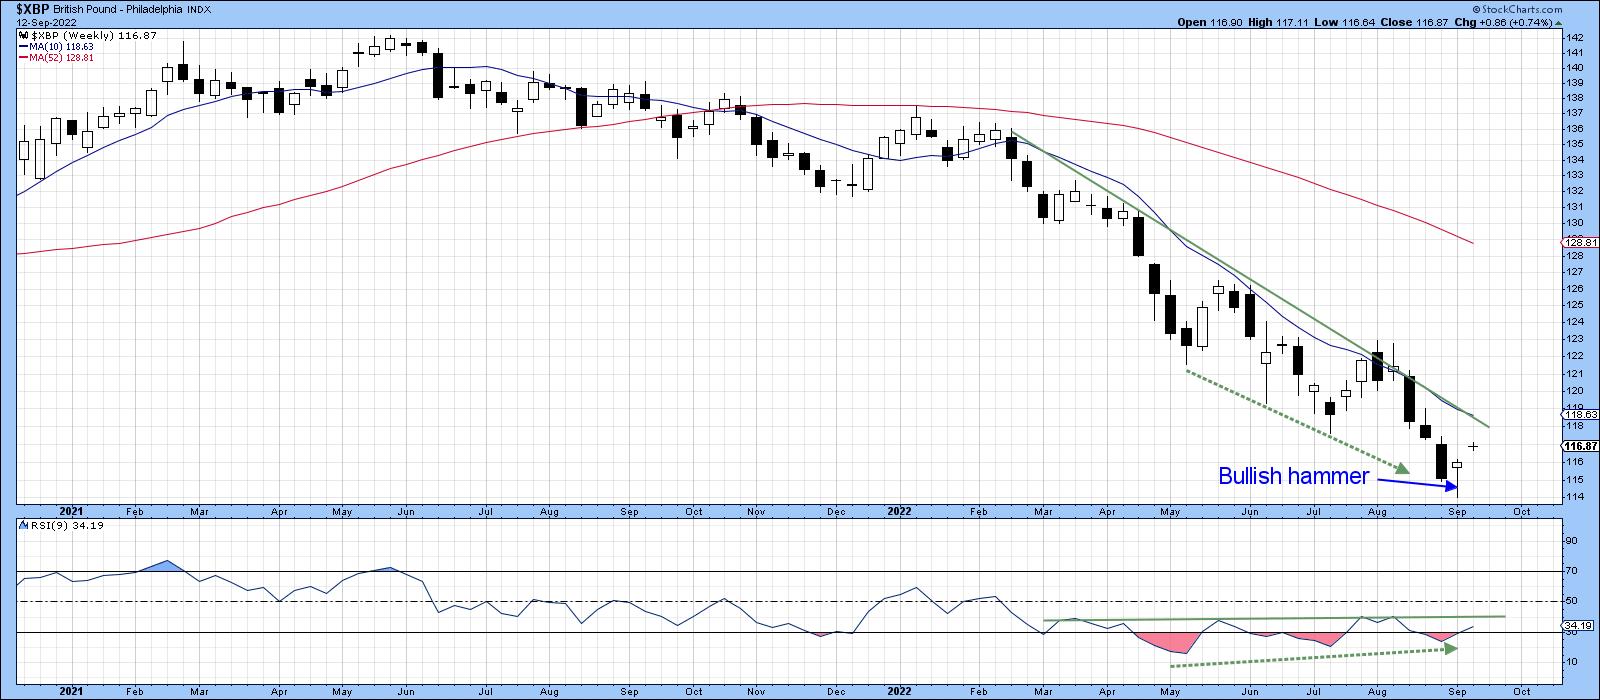Screen dimensions: 1600x700
Task: Click the blue arrow pointing to the hammer candle
Action: coord(1416,483)
